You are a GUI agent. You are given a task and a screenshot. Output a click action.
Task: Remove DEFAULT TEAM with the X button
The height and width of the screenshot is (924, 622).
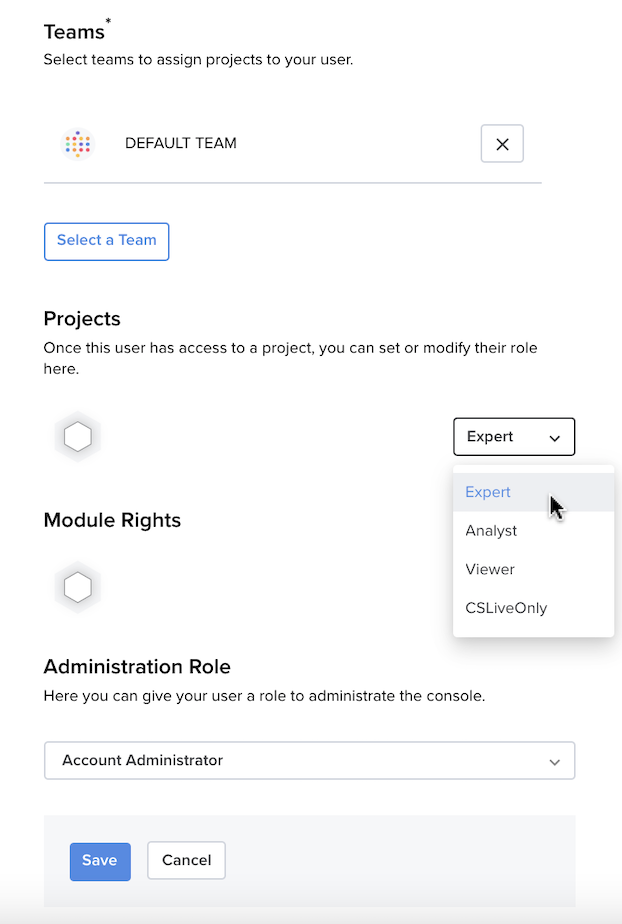pyautogui.click(x=502, y=144)
